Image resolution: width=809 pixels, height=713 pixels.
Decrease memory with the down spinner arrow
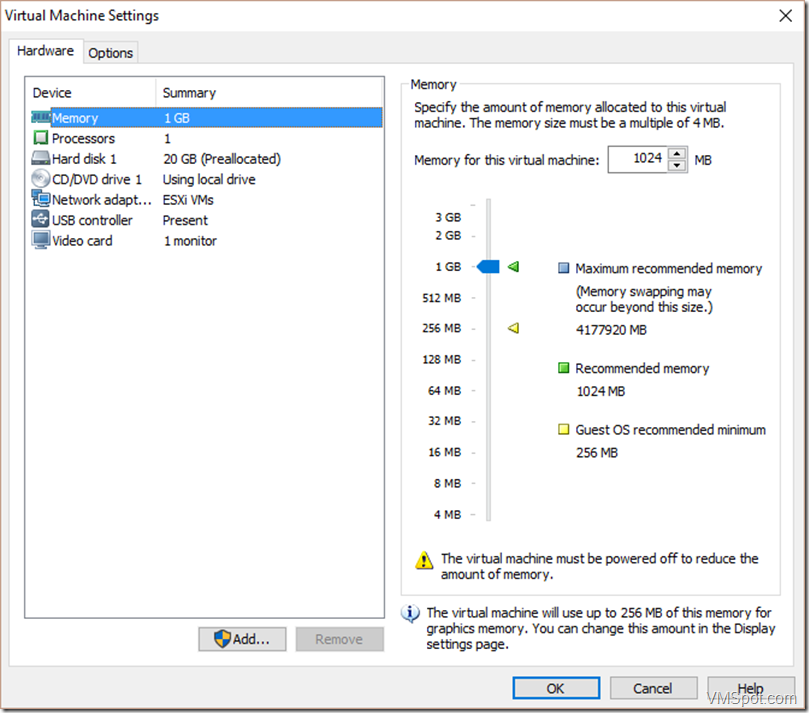coord(676,166)
